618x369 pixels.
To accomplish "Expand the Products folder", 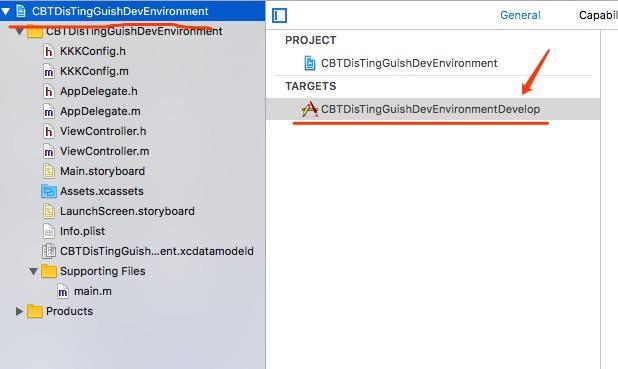I will (19, 311).
